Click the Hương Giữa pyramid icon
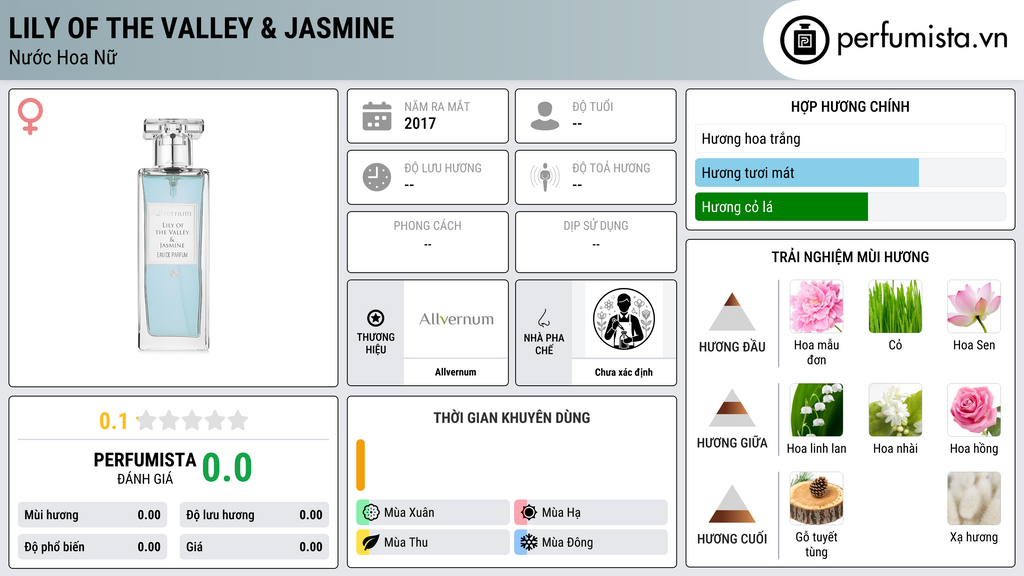This screenshot has width=1024, height=576. [x=732, y=408]
